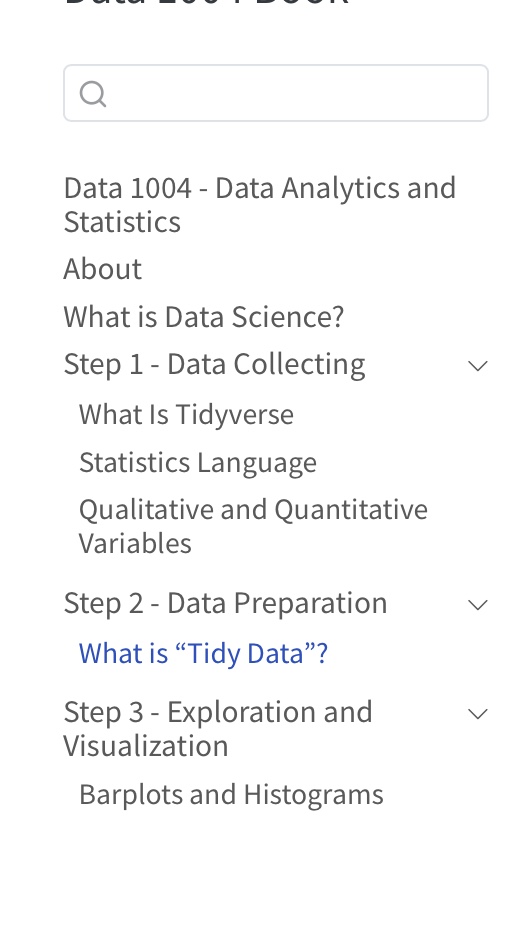Go to What is Data Science?
The width and height of the screenshot is (530, 948).
tap(204, 316)
